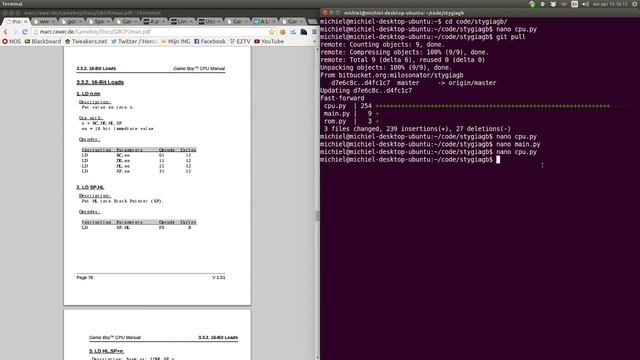
Task: Open the keyboard layout indicator
Action: point(574,4)
